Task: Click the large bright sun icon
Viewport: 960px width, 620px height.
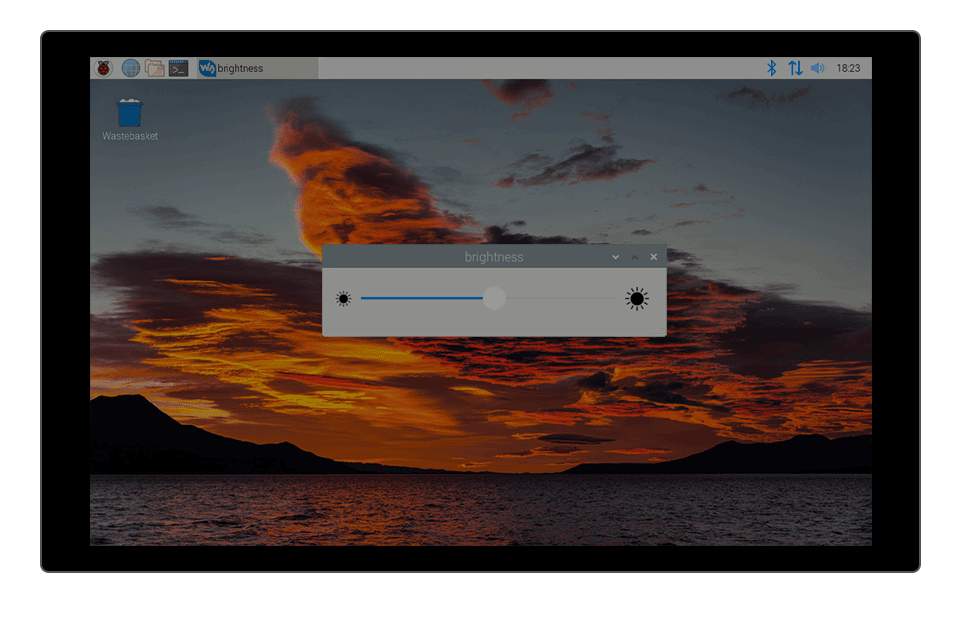Action: coord(637,299)
